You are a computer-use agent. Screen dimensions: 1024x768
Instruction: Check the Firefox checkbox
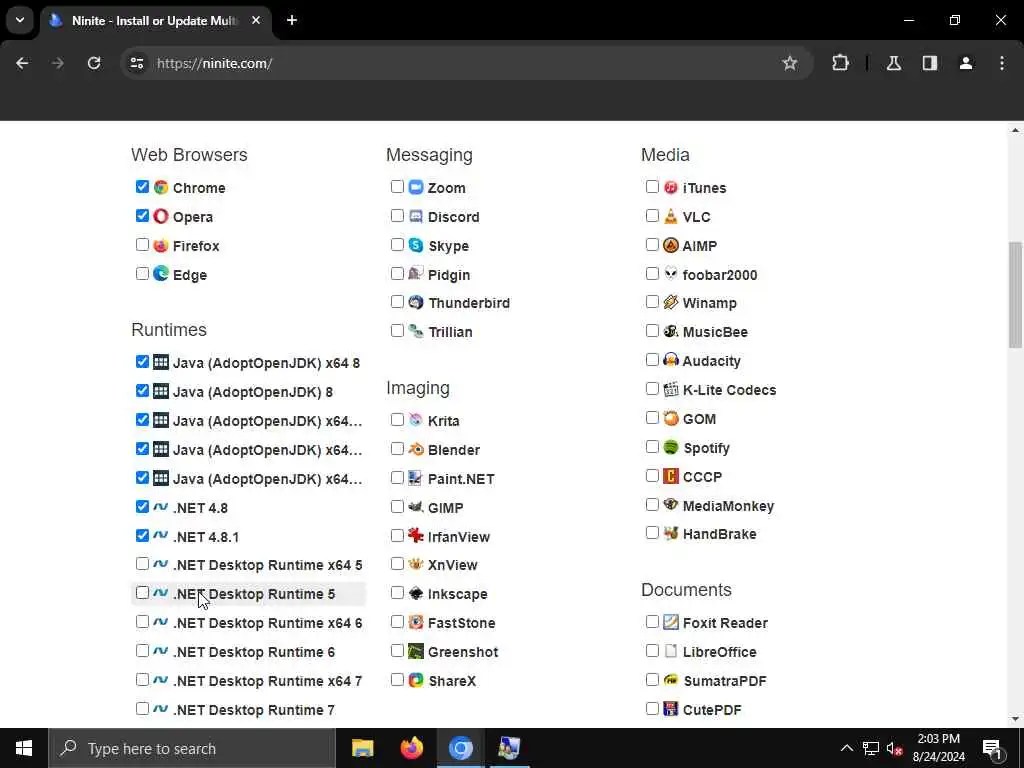pyautogui.click(x=142, y=245)
